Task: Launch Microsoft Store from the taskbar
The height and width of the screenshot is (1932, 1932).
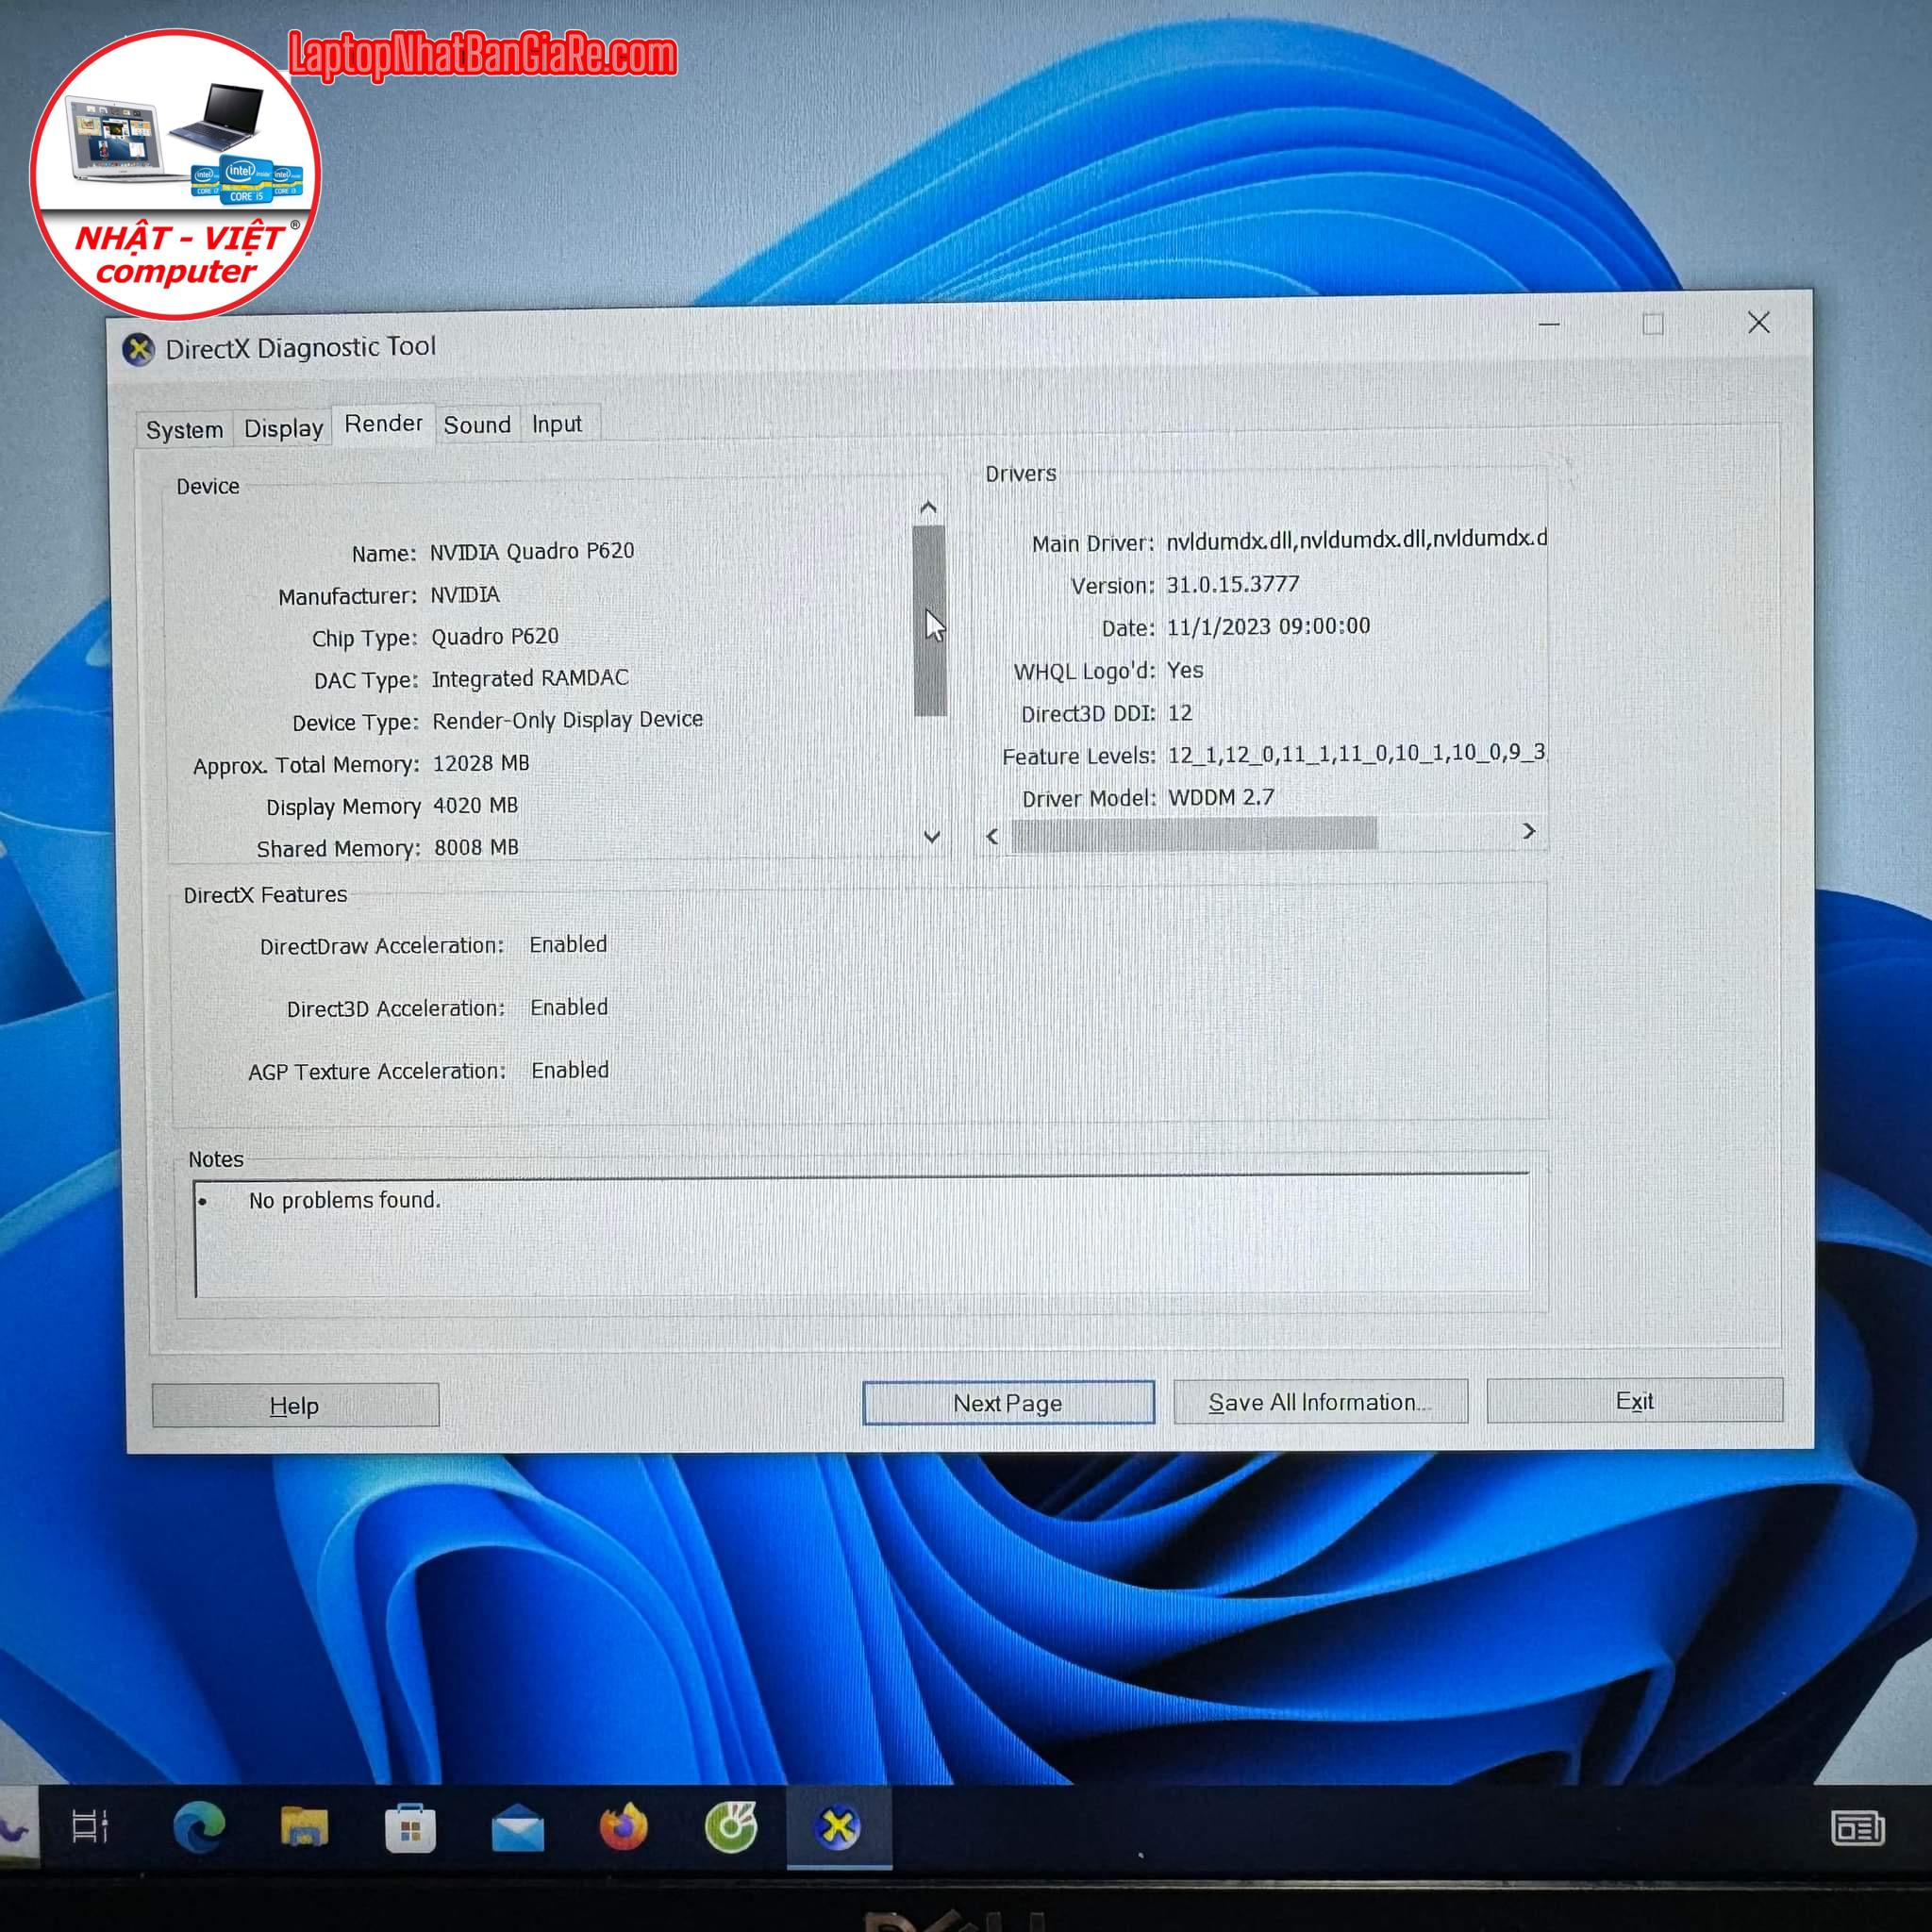Action: point(410,1830)
